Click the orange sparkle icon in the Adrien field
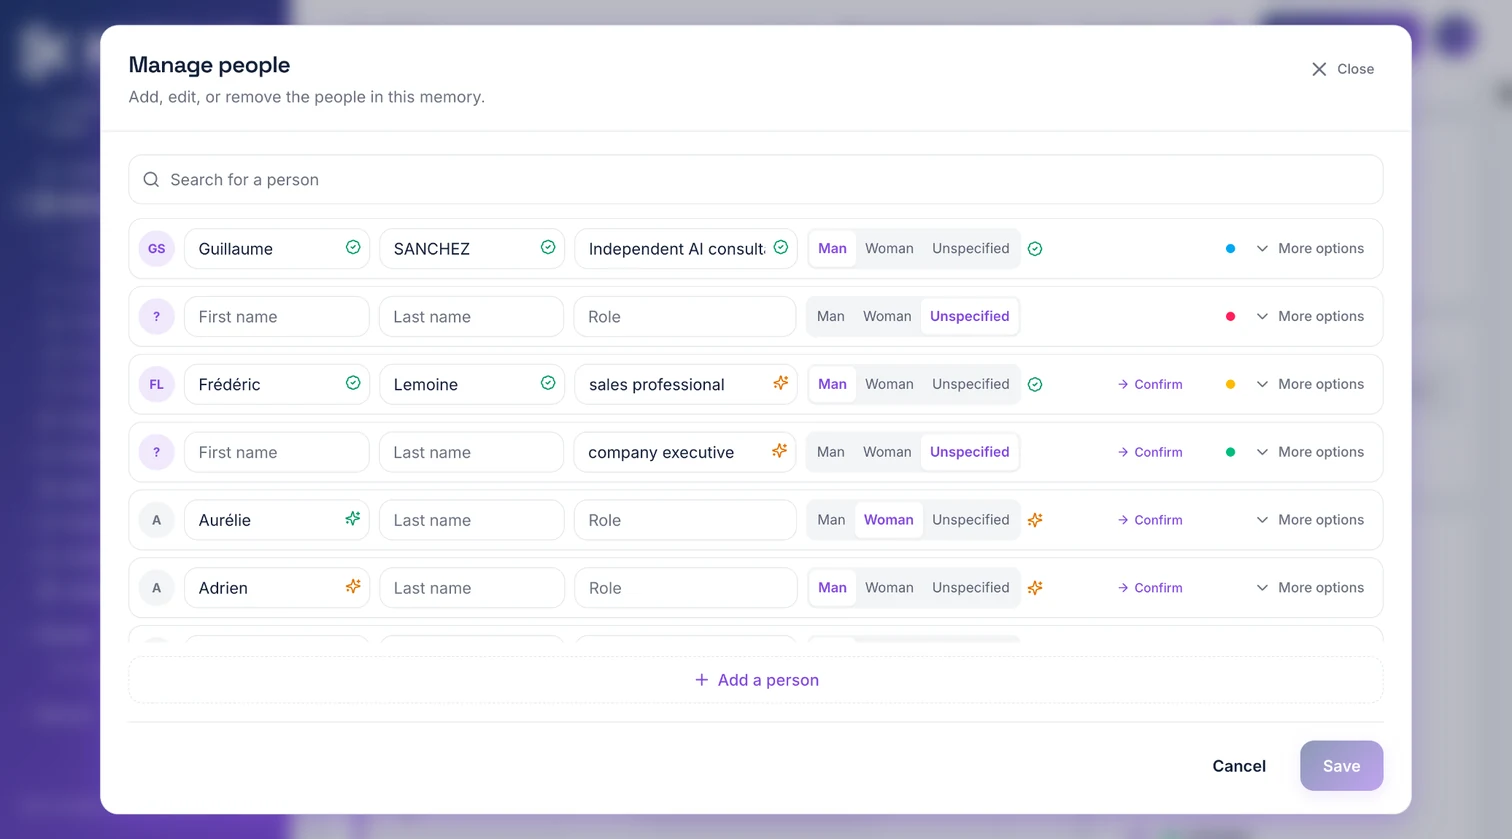The image size is (1512, 839). tap(352, 587)
